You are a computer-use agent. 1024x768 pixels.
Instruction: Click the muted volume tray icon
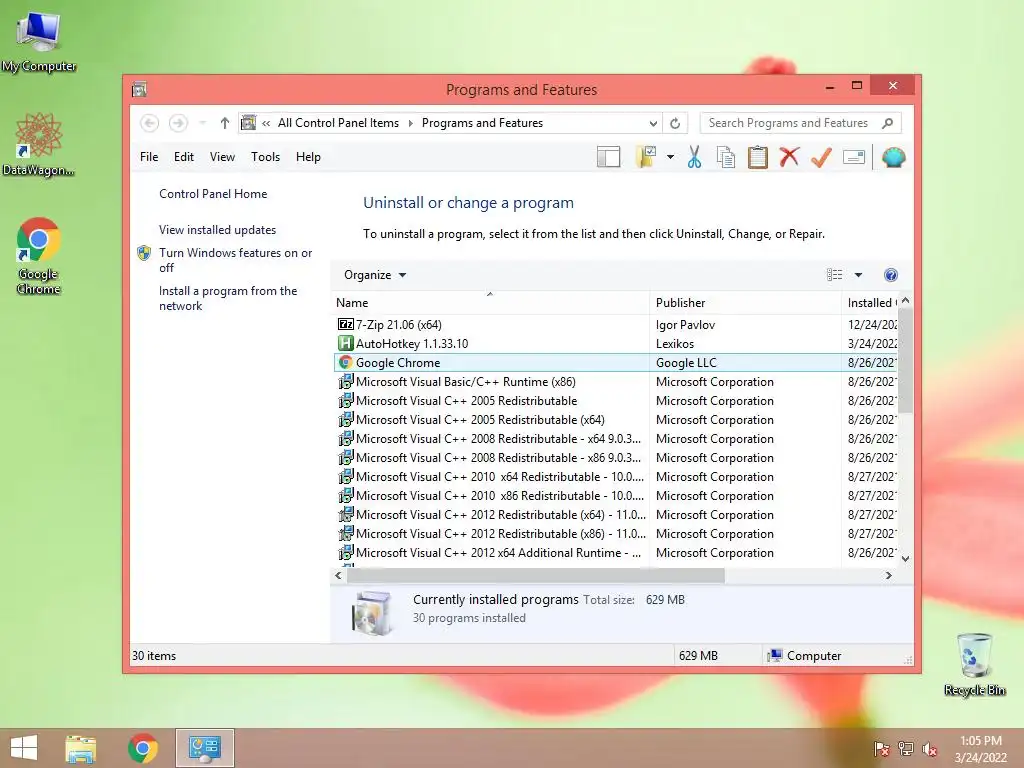point(930,749)
